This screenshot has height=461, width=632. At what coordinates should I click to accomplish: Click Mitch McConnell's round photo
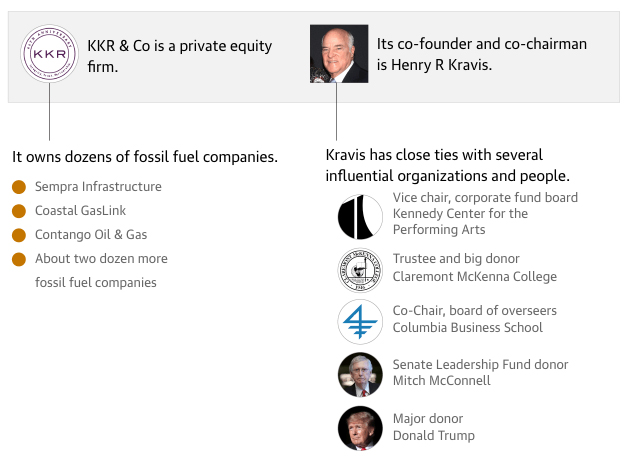(360, 374)
